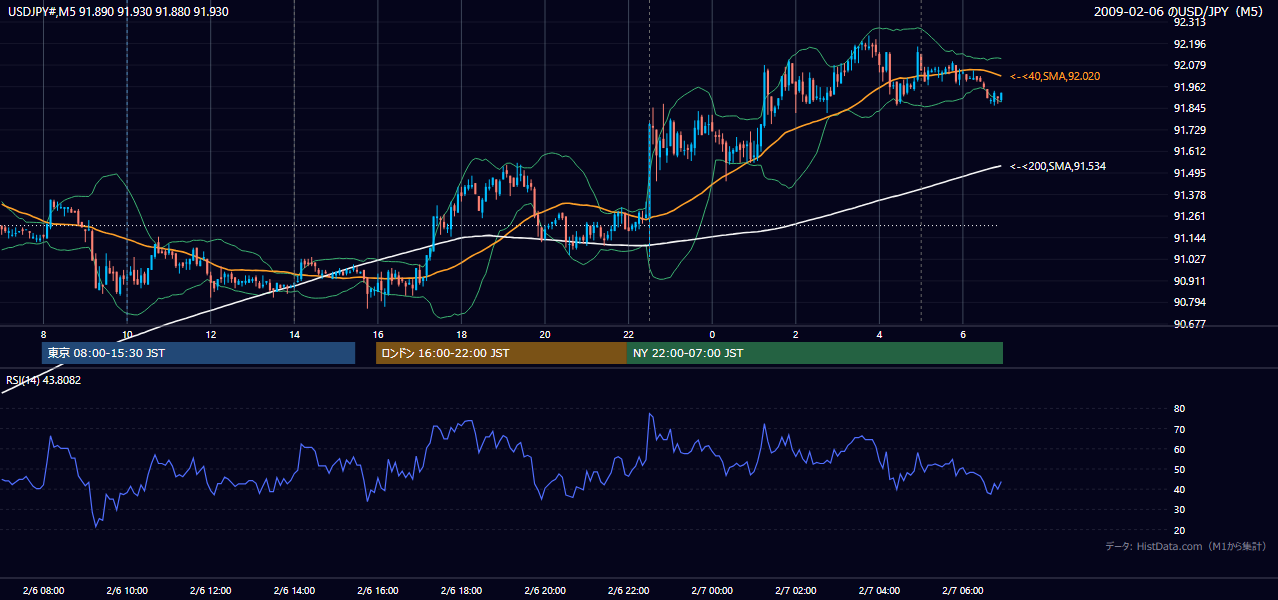This screenshot has width=1278, height=600.
Task: Click hour tick 18 under the price chart
Action: [461, 334]
